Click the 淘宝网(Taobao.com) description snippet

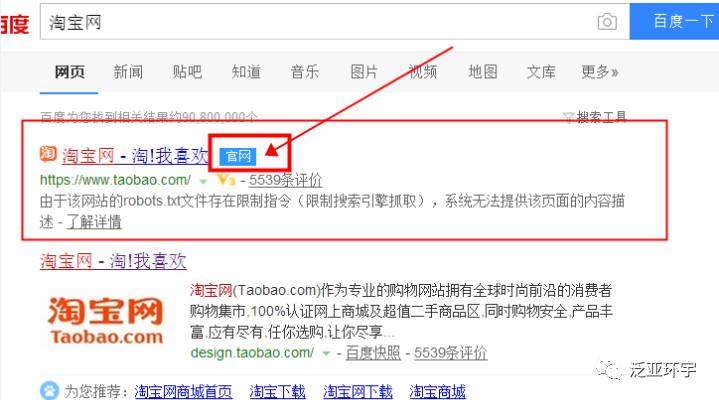click(x=401, y=311)
